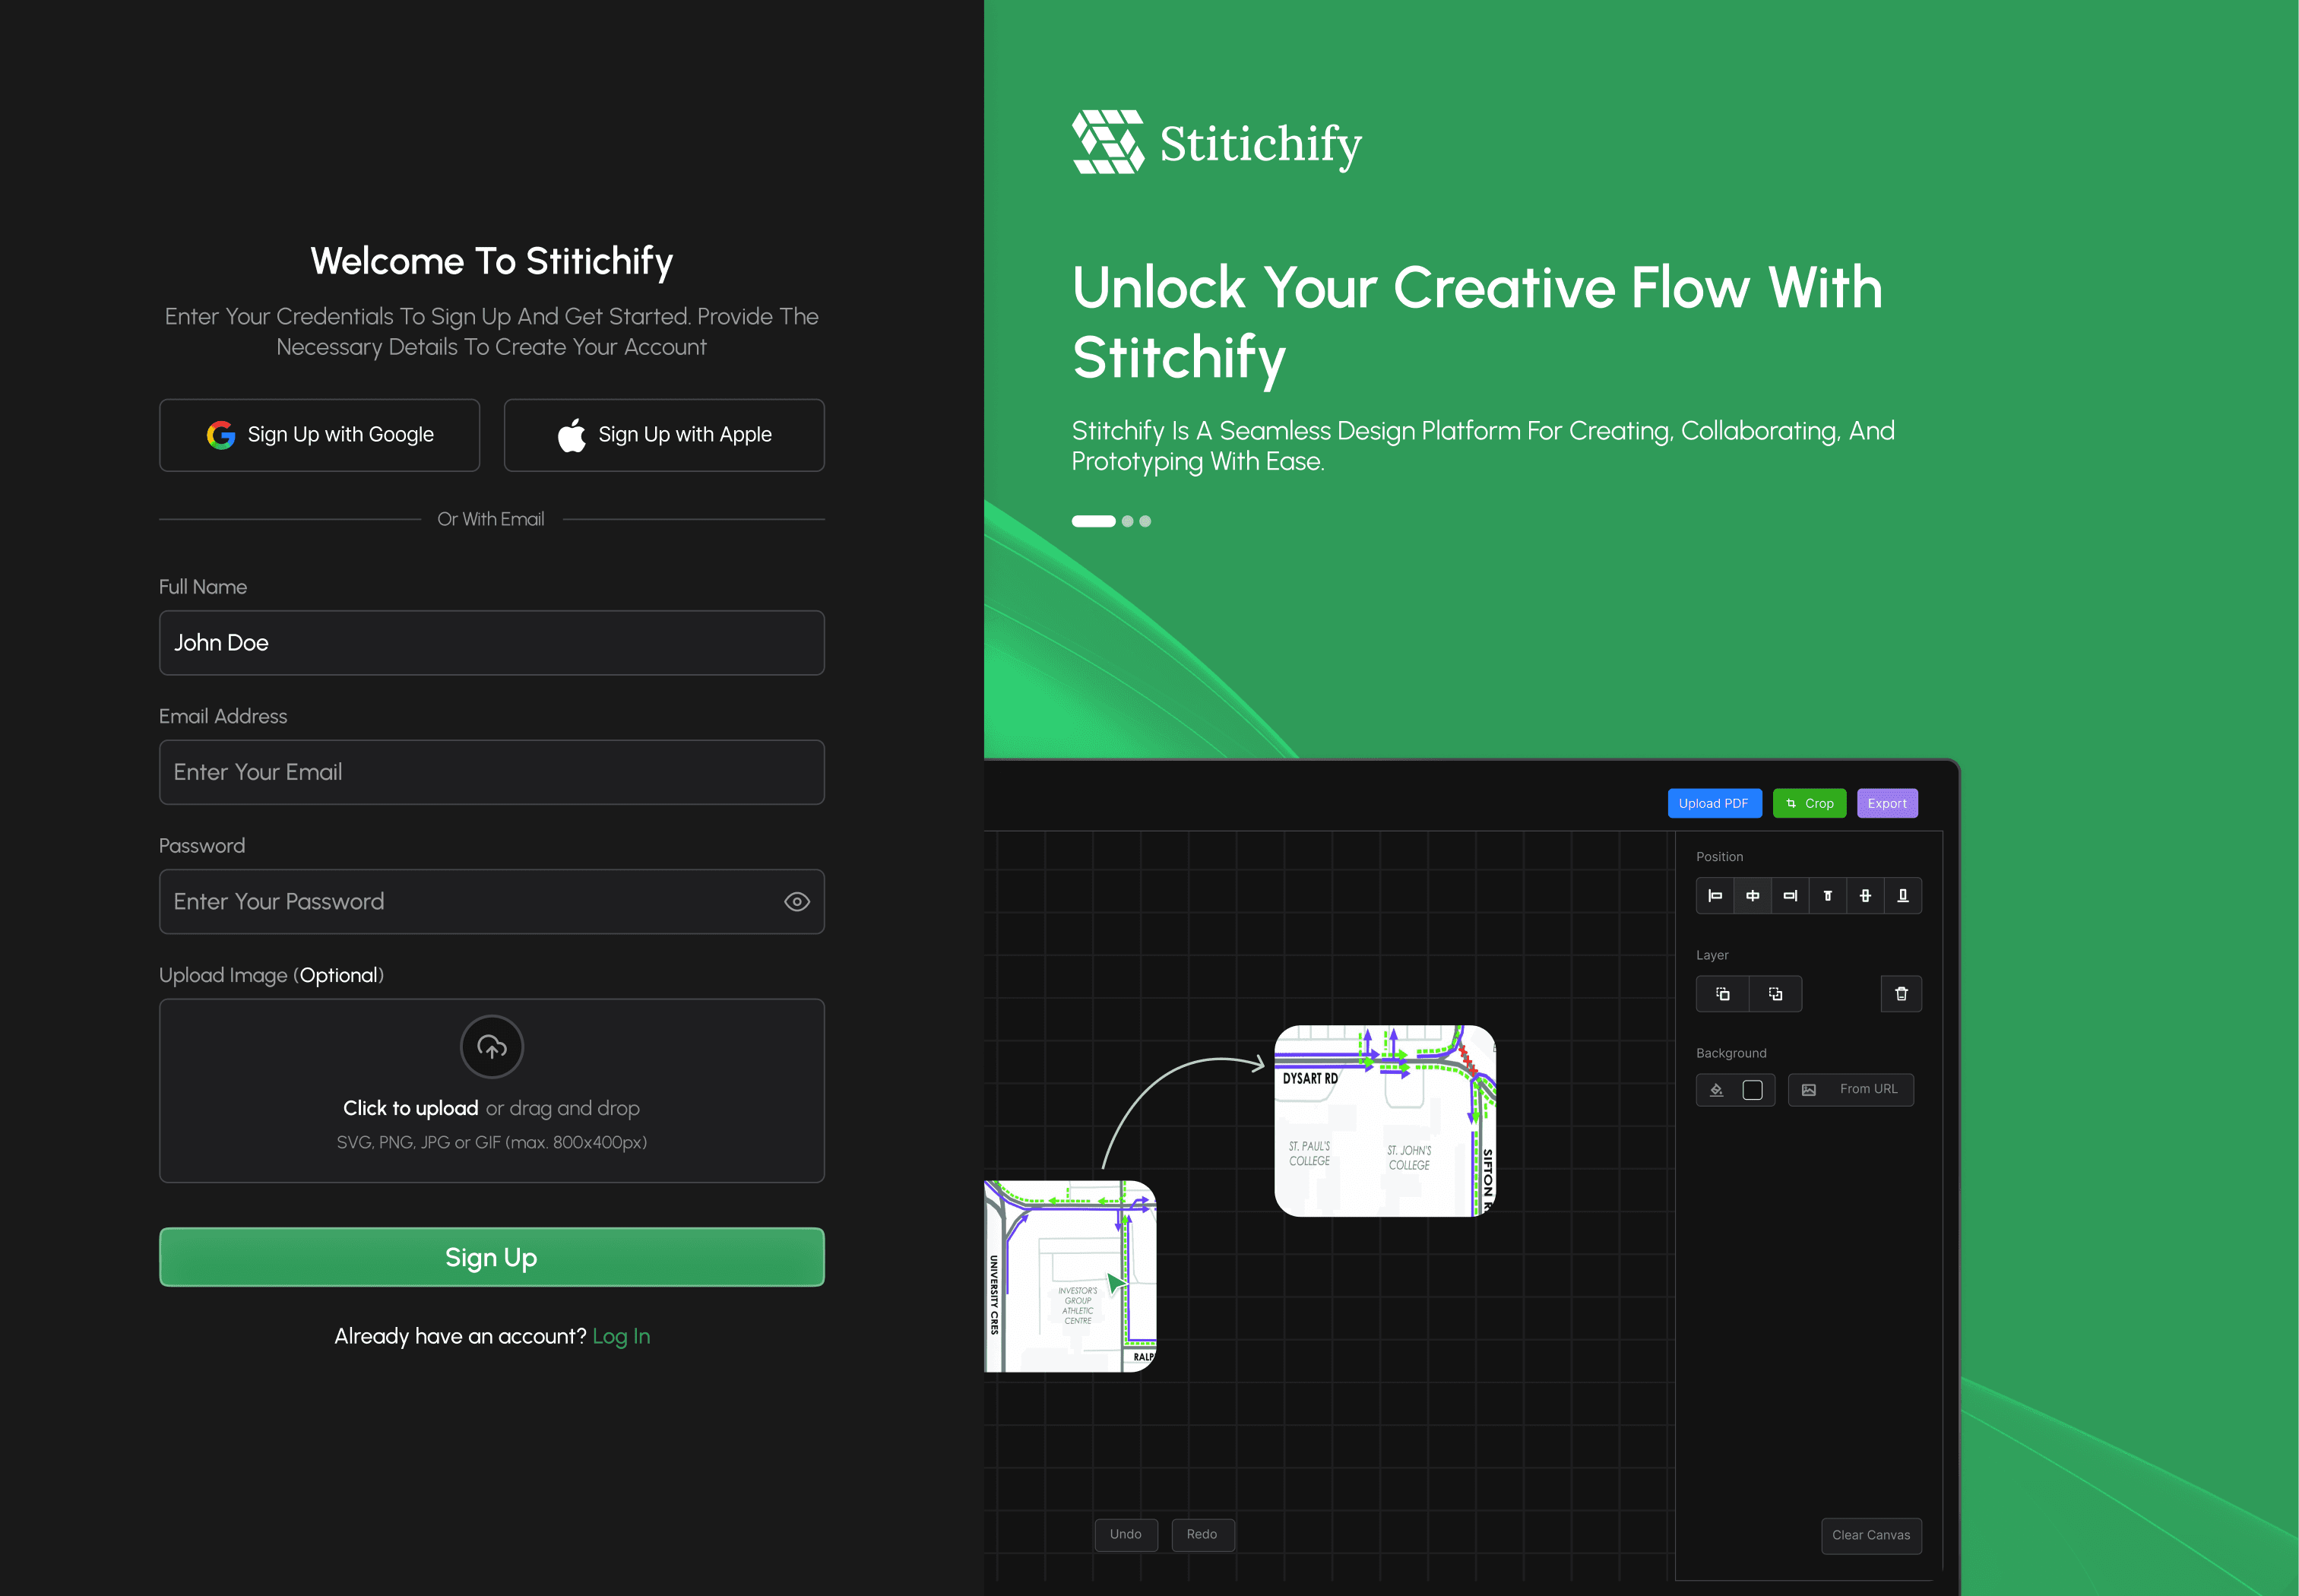
Task: Click the align top position icon
Action: pos(1827,896)
